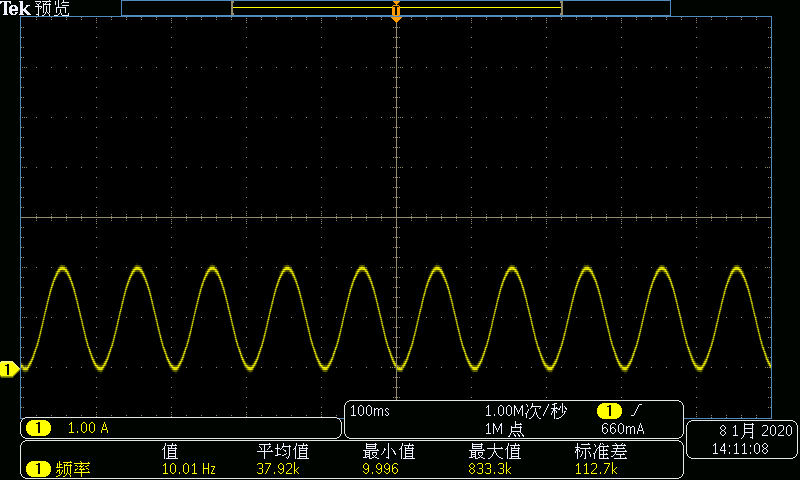Click the 9.996 minimum value
This screenshot has height=480, width=800.
(x=380, y=469)
